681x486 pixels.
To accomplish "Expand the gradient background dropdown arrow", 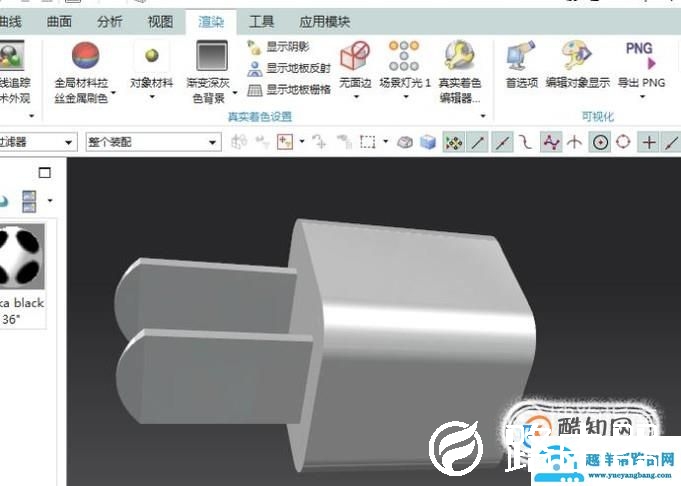I will click(x=235, y=93).
